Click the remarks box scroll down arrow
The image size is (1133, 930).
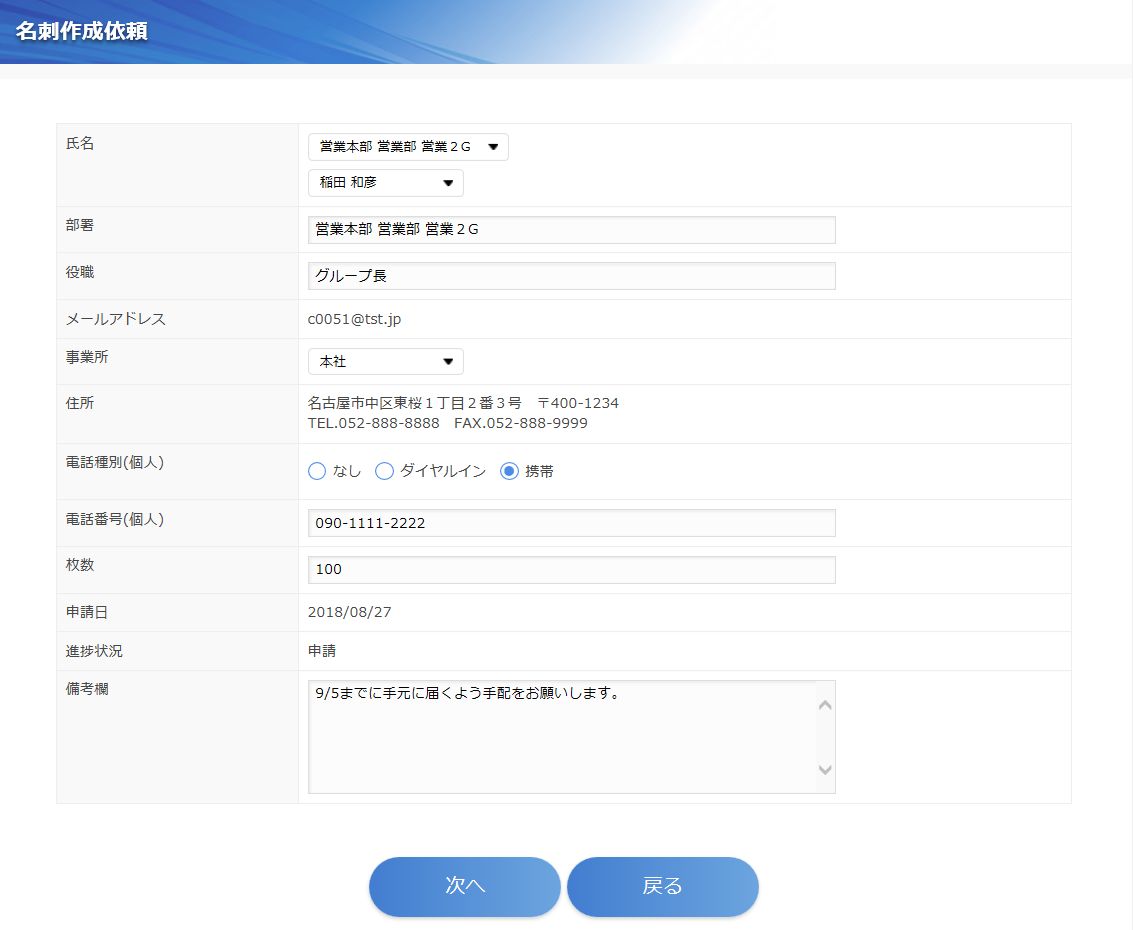click(825, 770)
